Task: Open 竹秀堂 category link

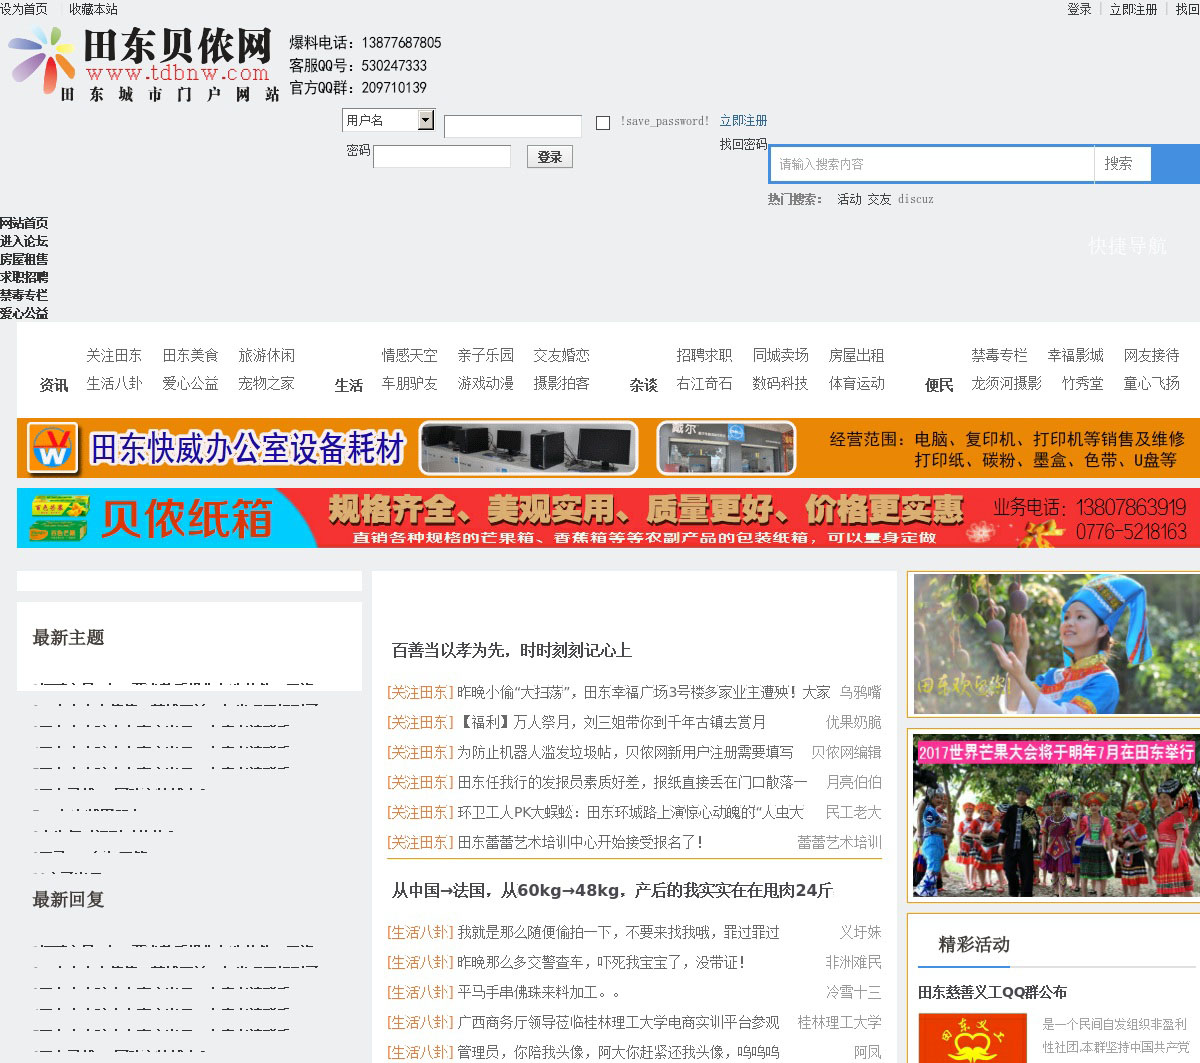Action: click(x=1082, y=383)
